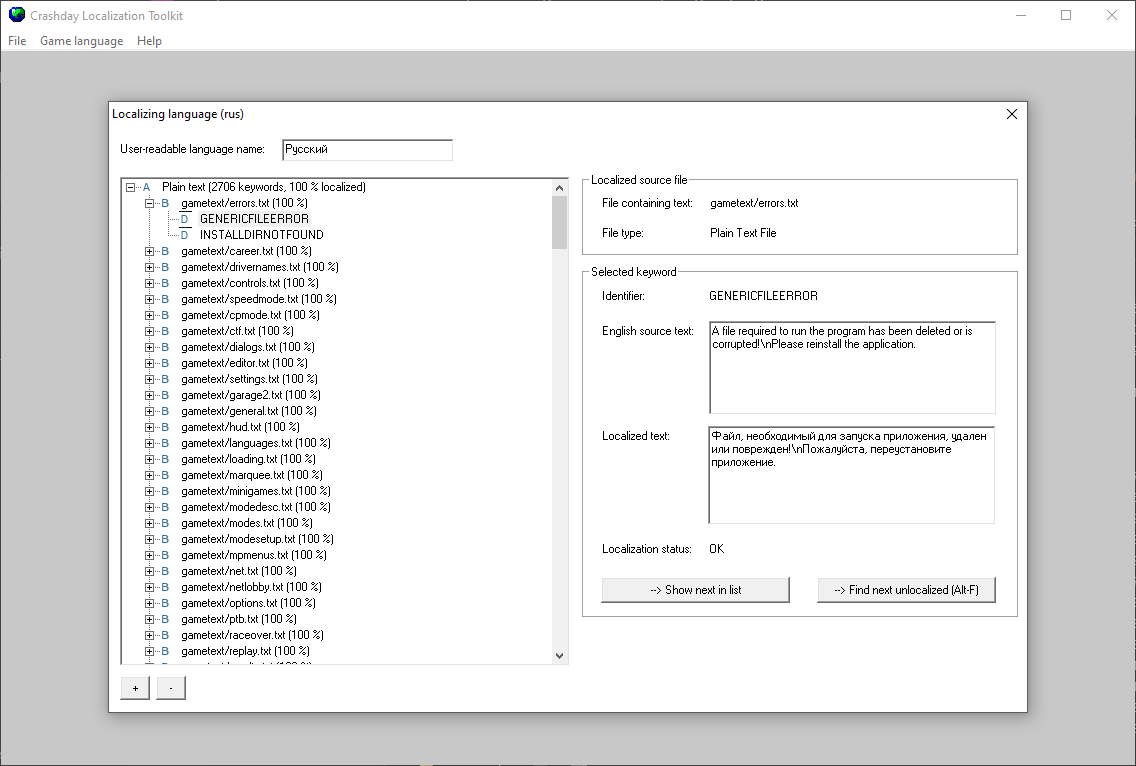Select gametext/minigames.txt in the tree
Screen dimensions: 1136x766
(256, 491)
